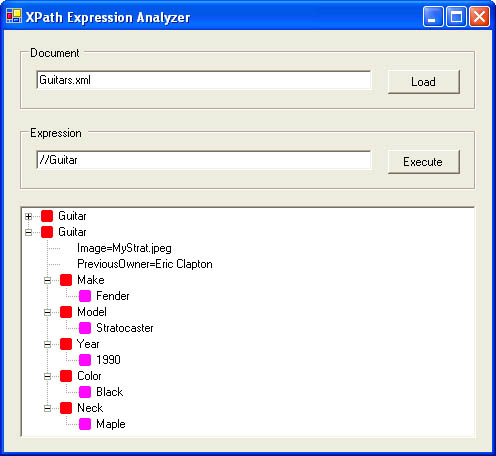Click the app icon in title bar
Screen dimensions: 496x456
(x=14, y=16)
